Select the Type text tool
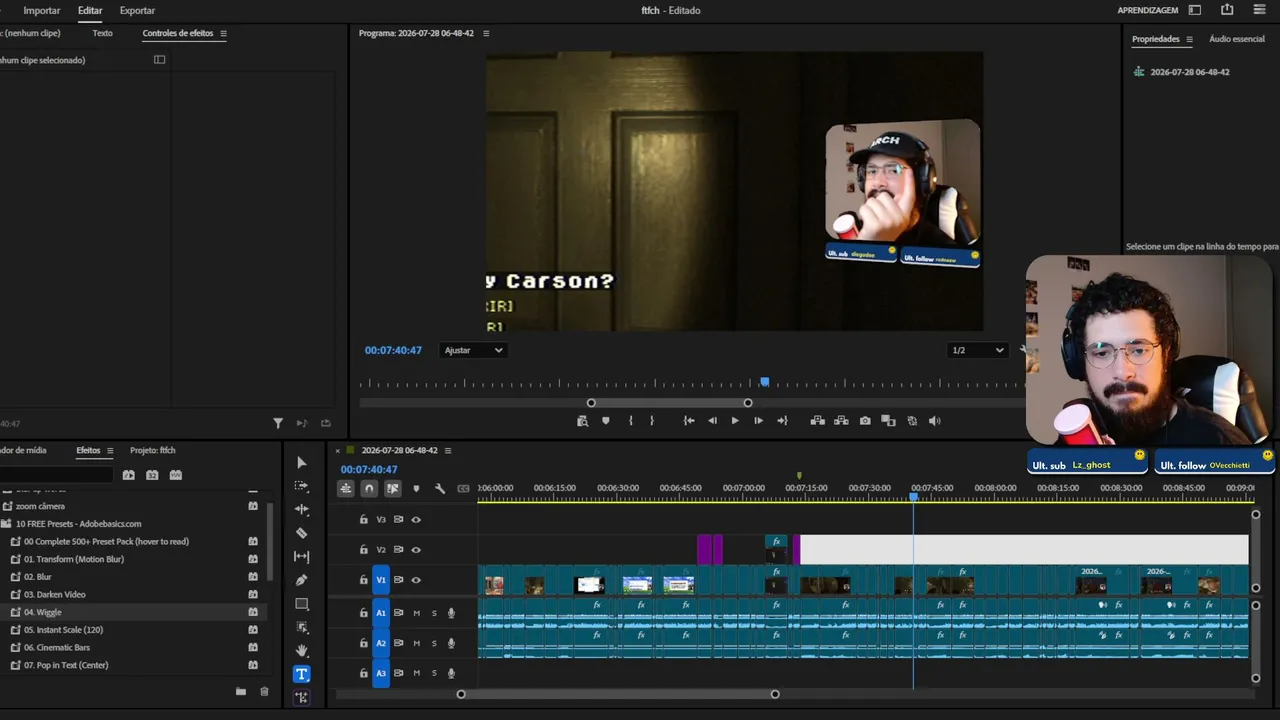Image resolution: width=1280 pixels, height=720 pixels. coord(301,674)
